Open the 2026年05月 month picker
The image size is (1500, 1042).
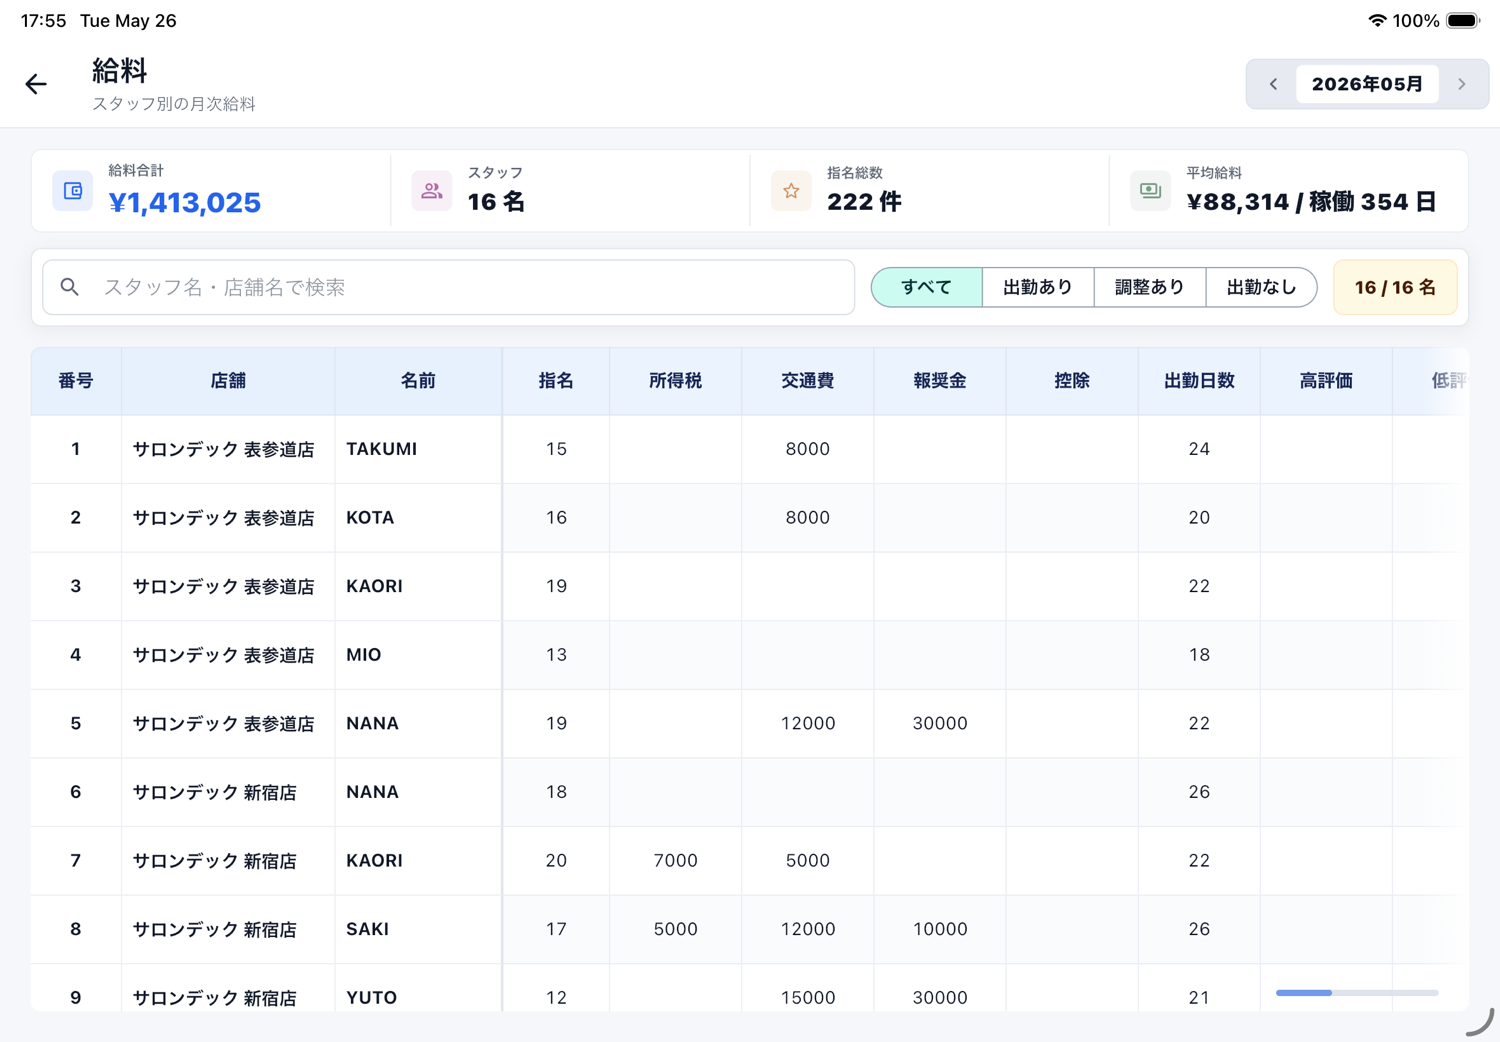(x=1367, y=84)
